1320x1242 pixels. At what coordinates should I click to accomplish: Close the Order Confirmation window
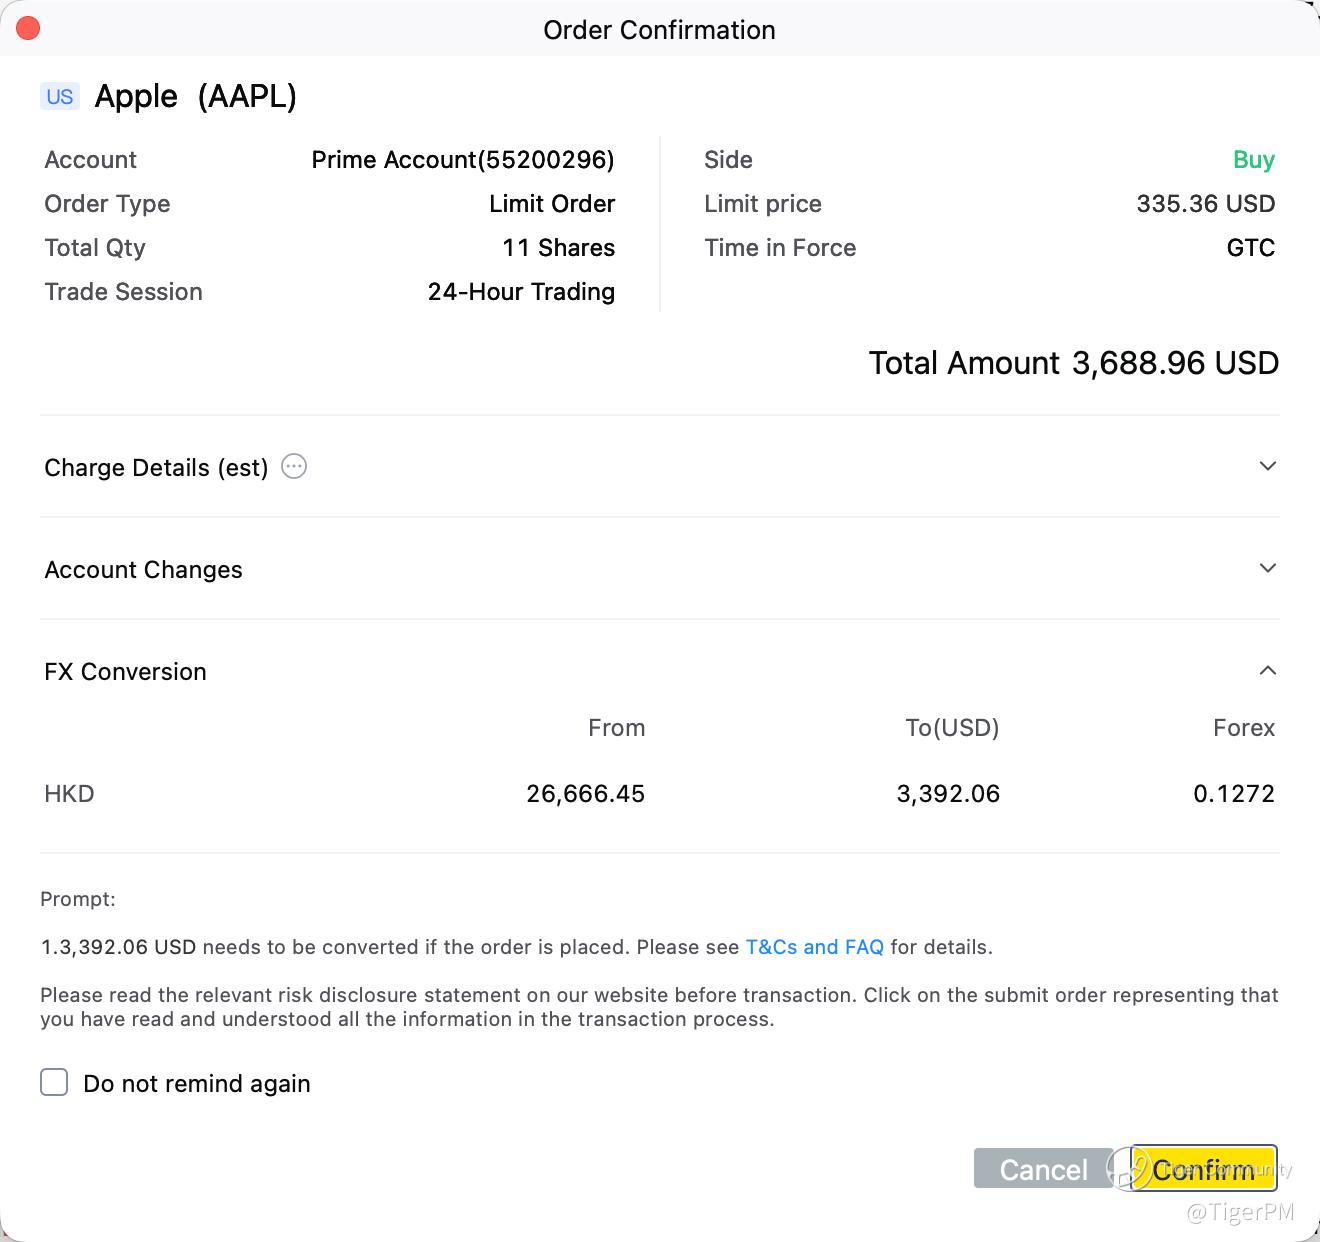28,29
